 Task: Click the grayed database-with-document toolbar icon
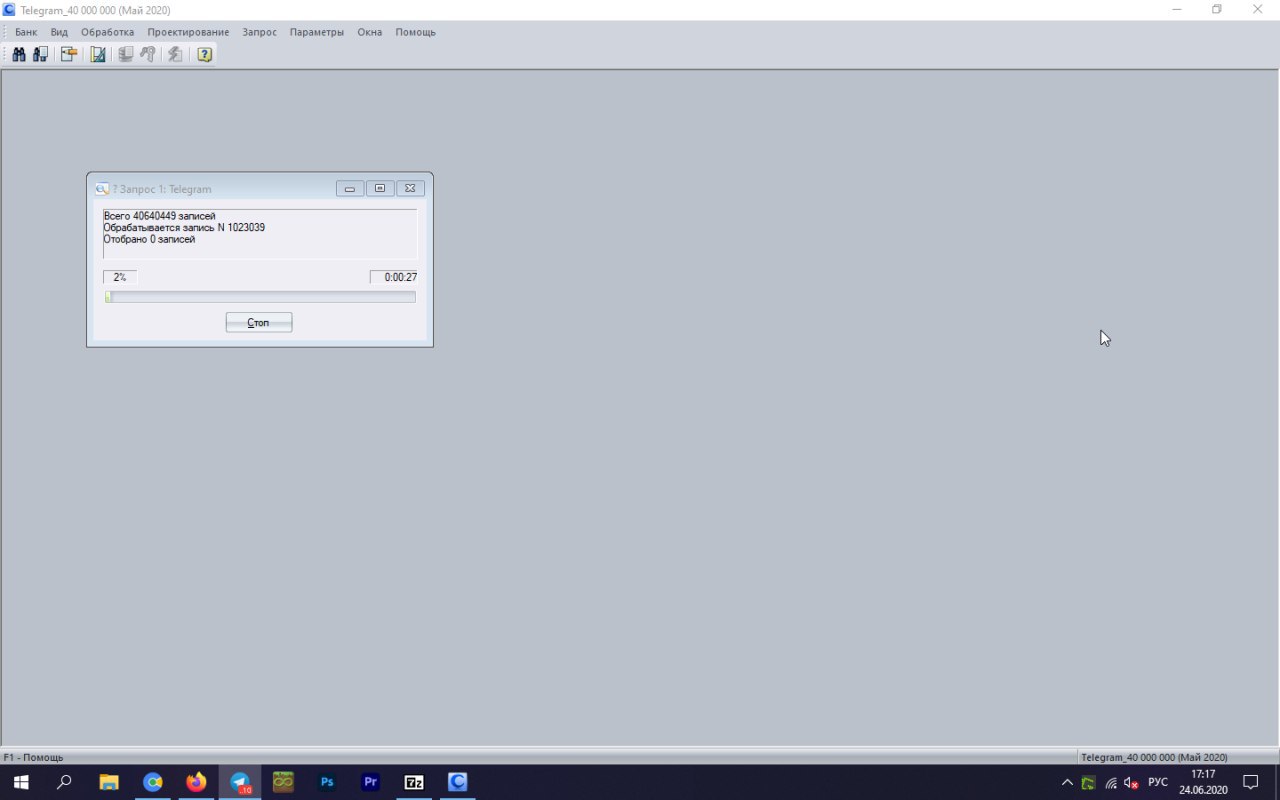(125, 54)
